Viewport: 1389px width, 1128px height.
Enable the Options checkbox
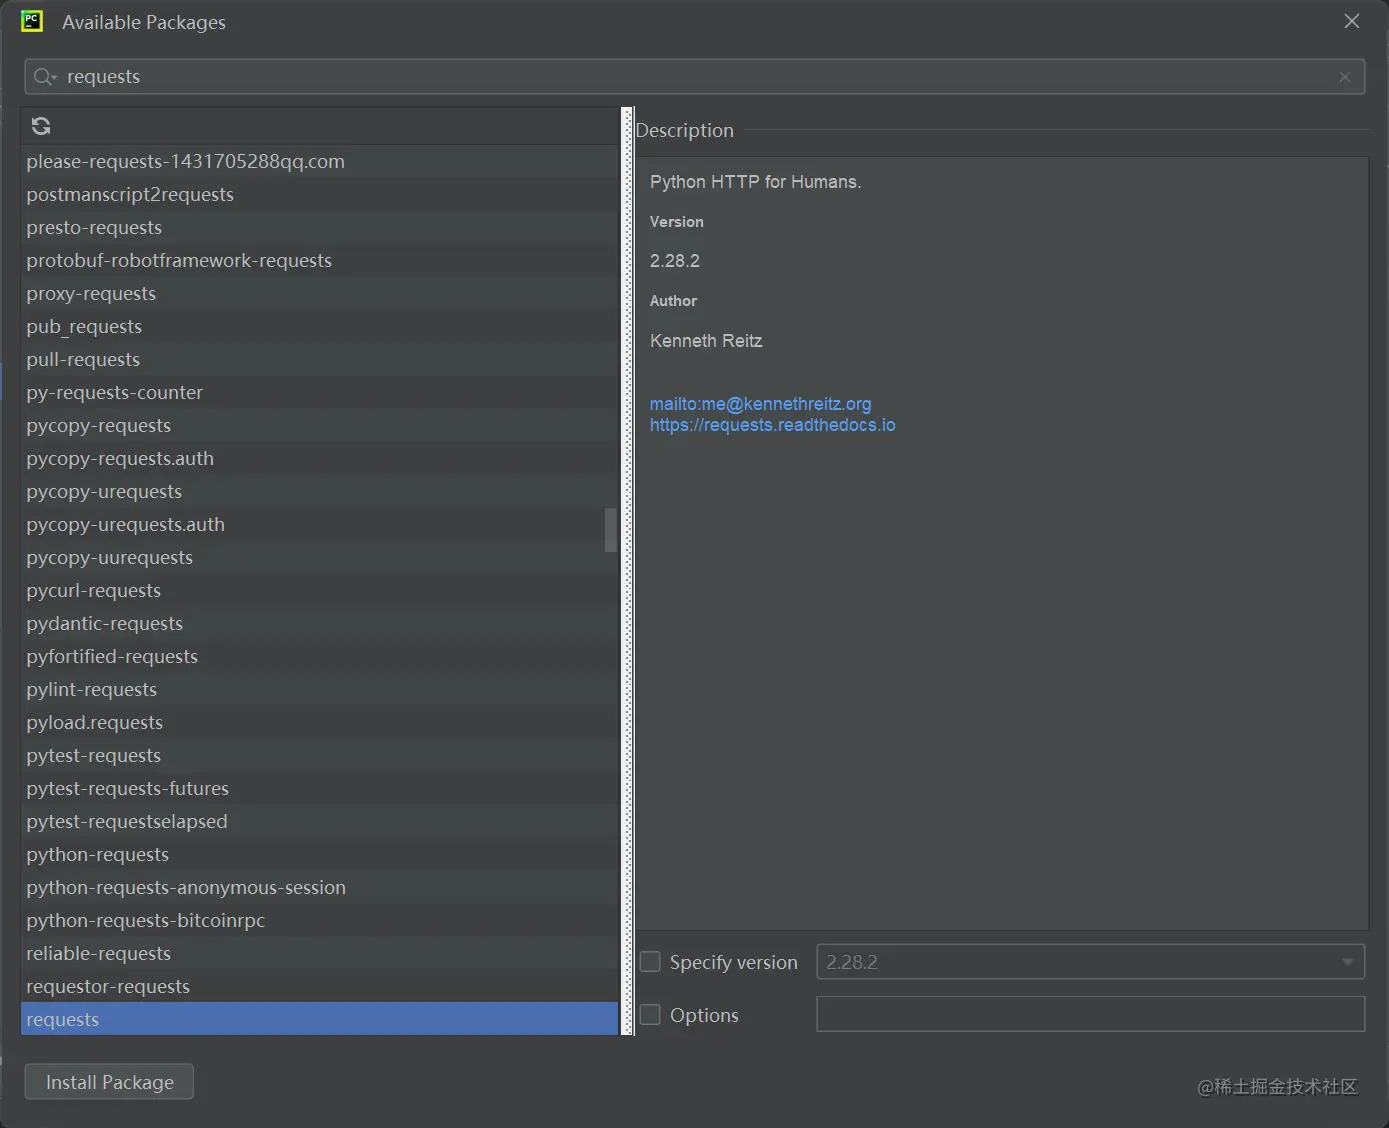(650, 1015)
